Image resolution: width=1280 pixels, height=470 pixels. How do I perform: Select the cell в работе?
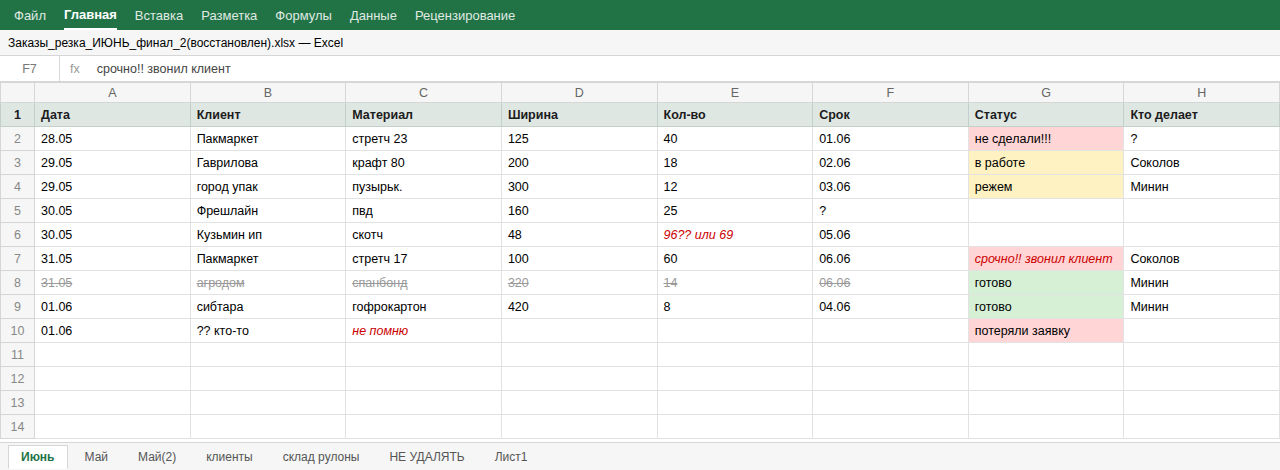click(x=1046, y=163)
